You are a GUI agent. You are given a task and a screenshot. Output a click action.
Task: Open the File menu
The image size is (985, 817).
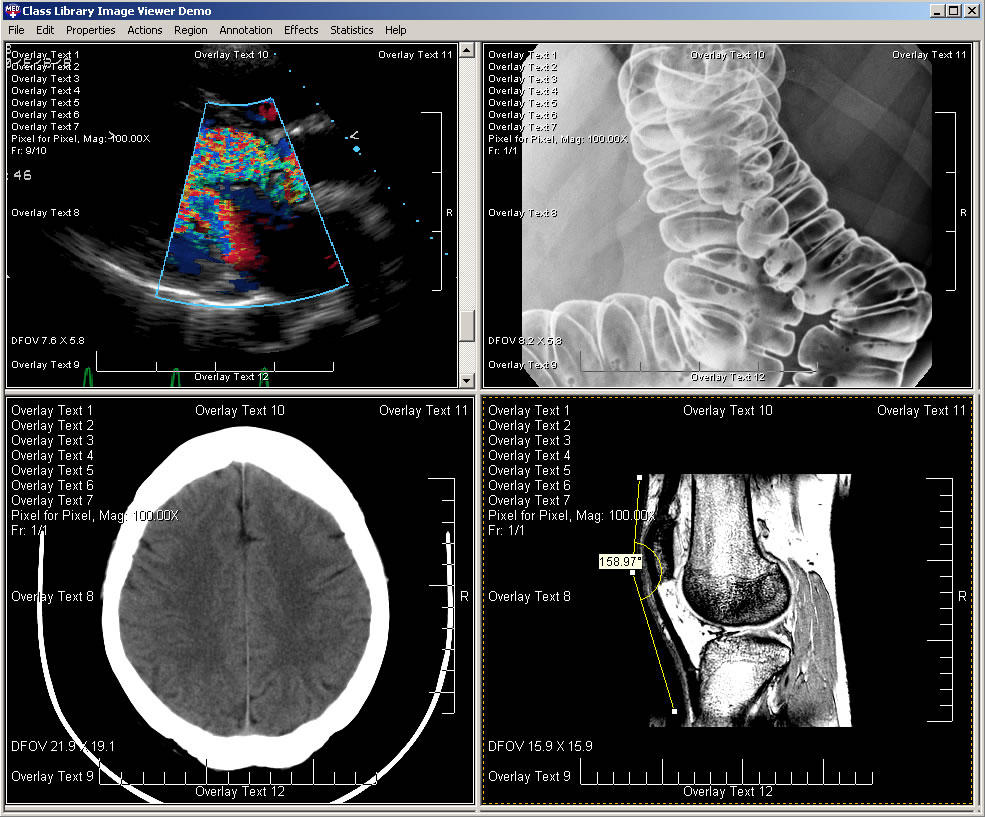tap(16, 30)
